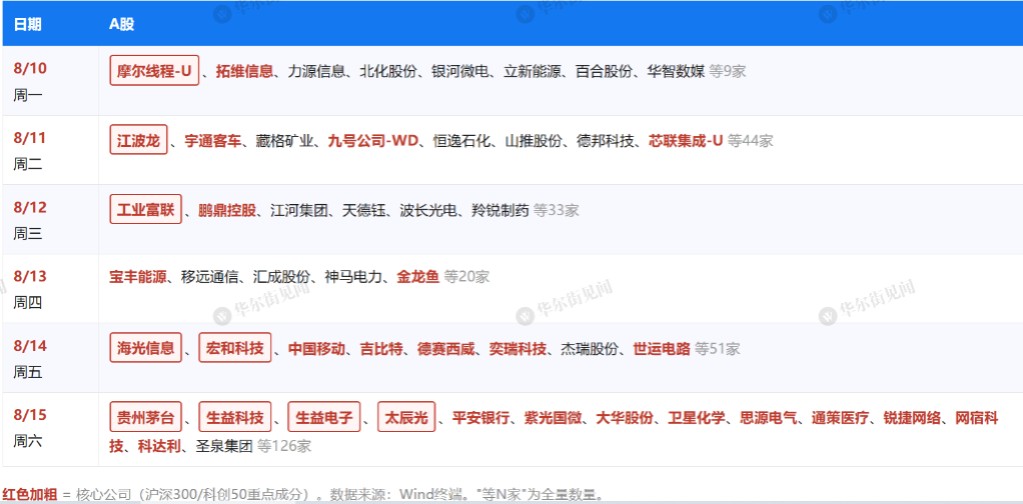1023x504 pixels.
Task: Select 卫星化学 stock name
Action: coord(696,418)
